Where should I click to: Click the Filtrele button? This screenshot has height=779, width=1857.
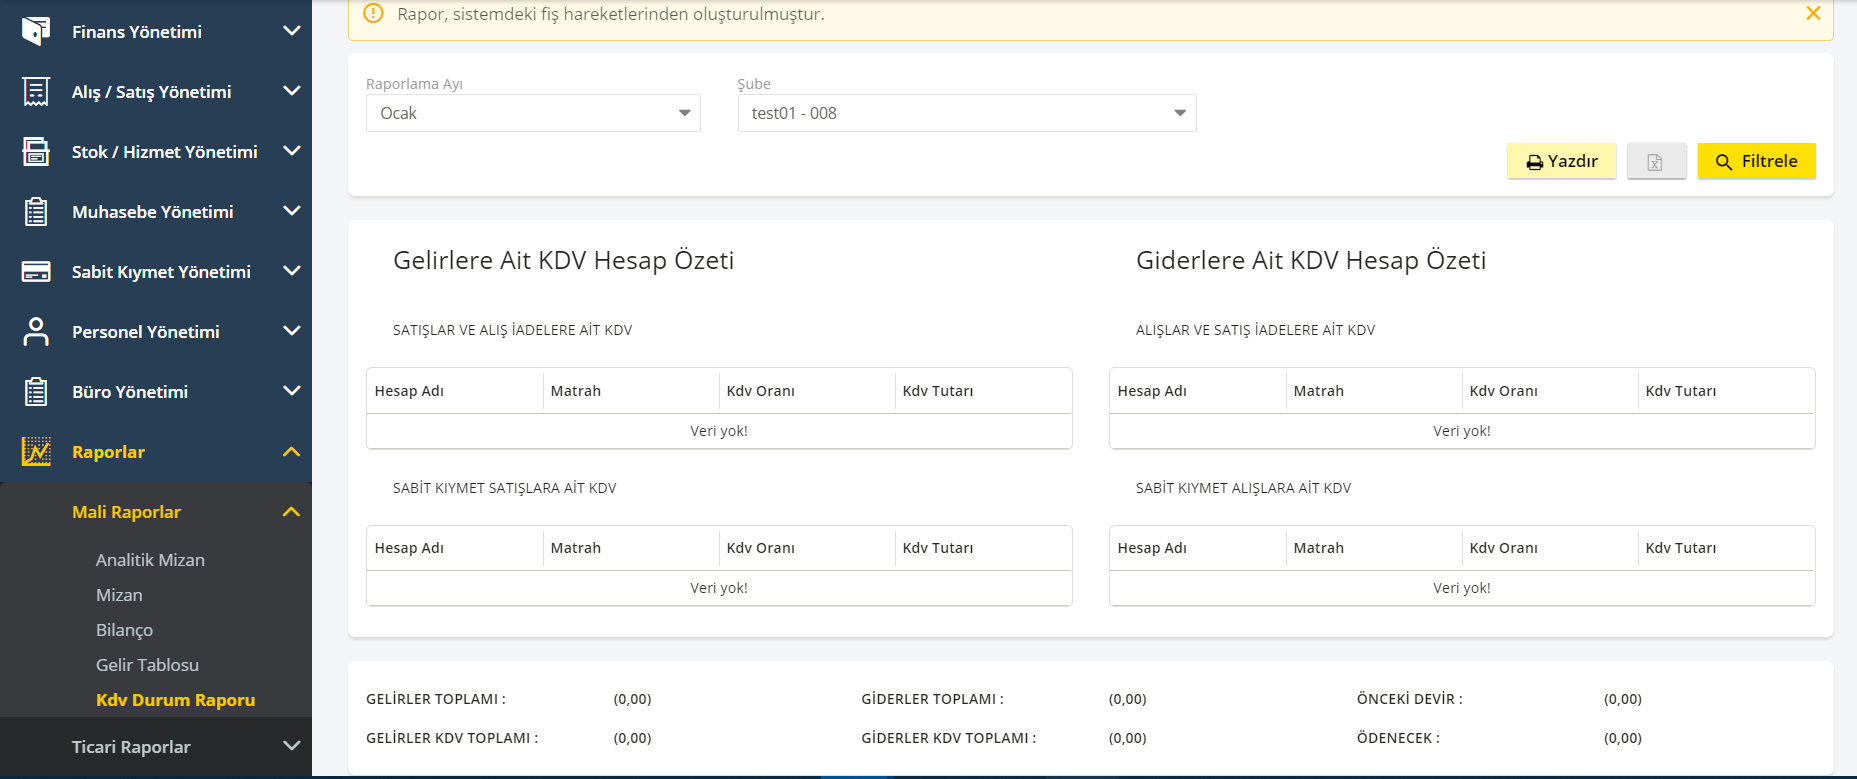1757,161
